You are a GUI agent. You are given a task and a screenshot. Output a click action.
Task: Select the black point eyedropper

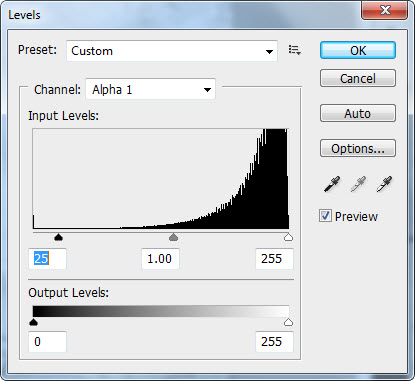coord(332,184)
